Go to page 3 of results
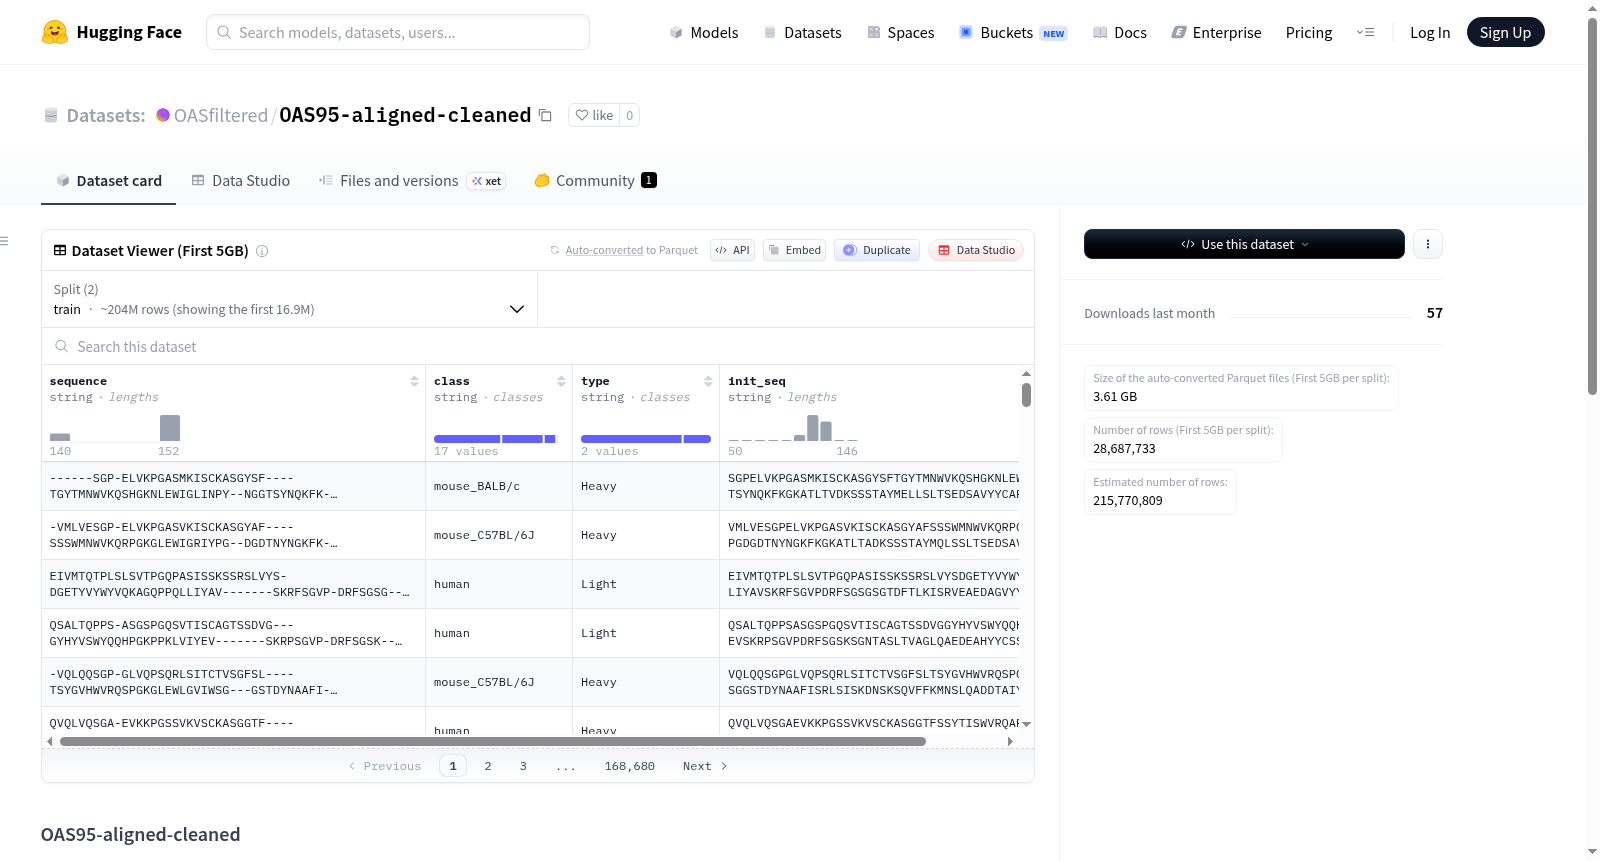Viewport: 1600px width, 861px height. click(523, 766)
